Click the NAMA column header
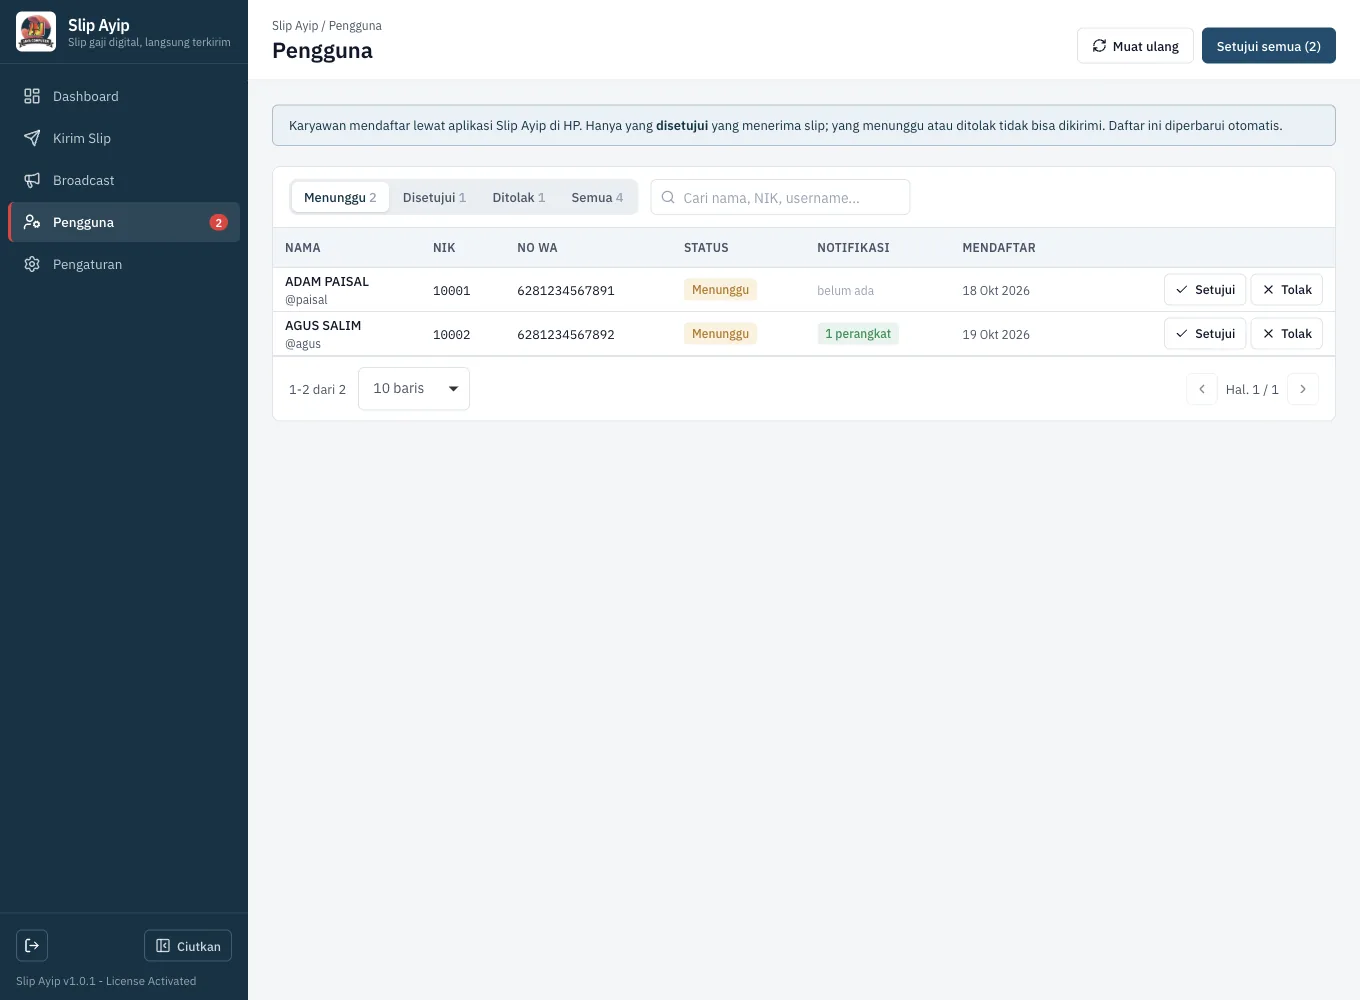The image size is (1360, 1000). 303,248
